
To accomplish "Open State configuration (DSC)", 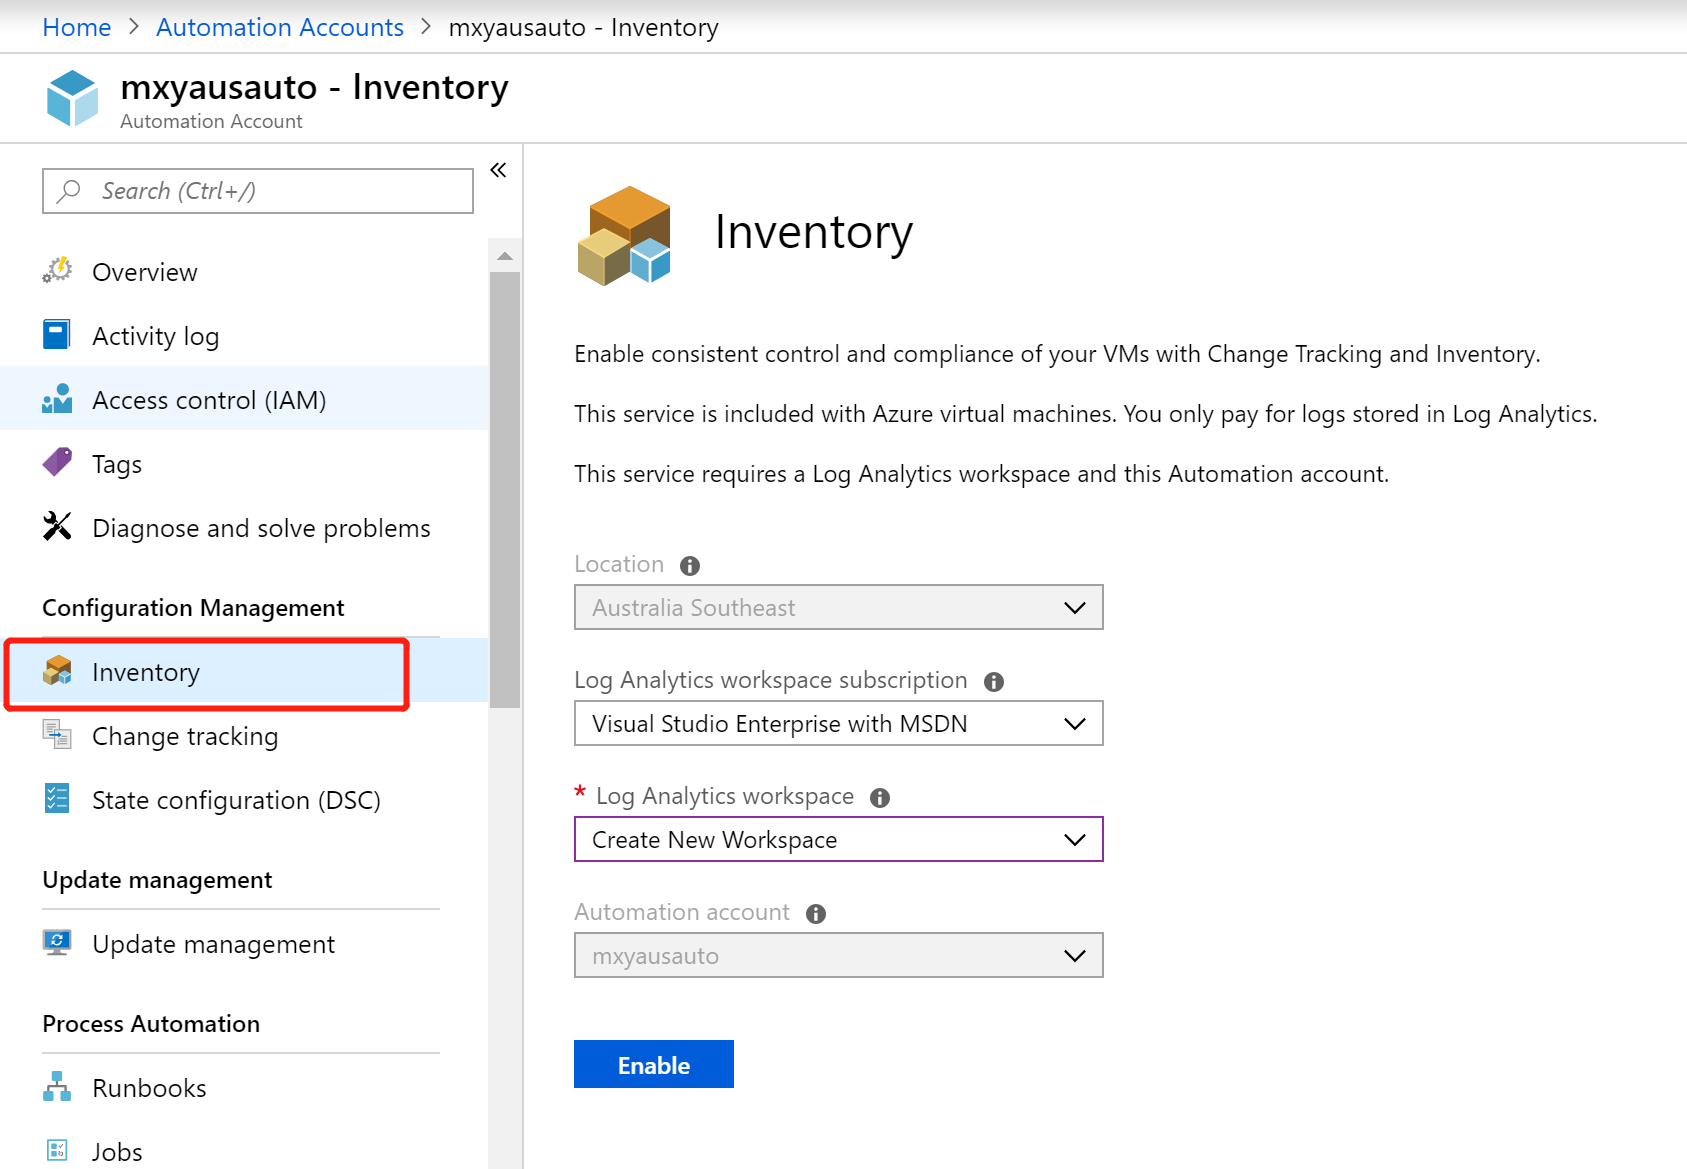I will coord(245,800).
